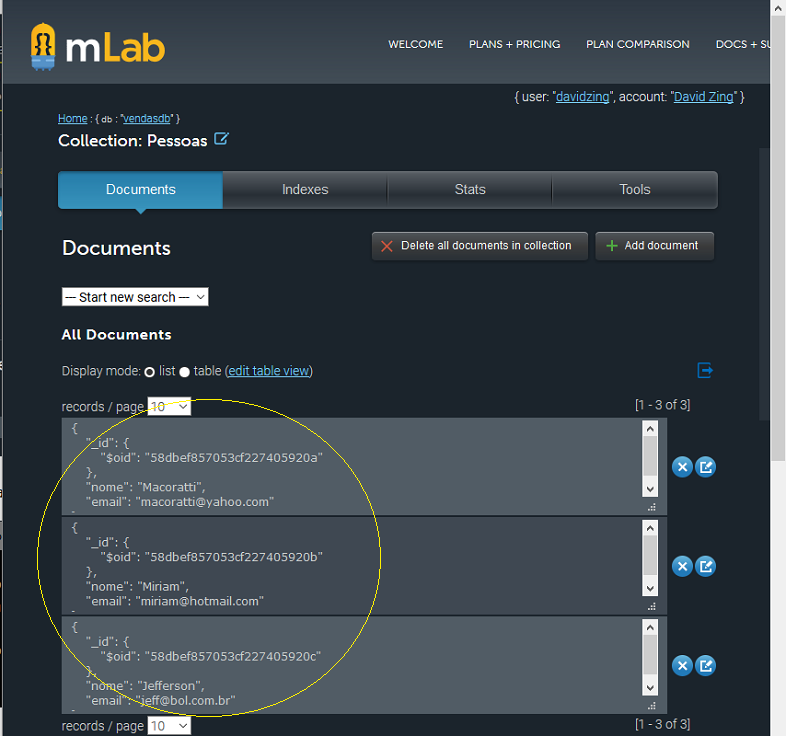Image resolution: width=786 pixels, height=736 pixels.
Task: Edit the Macoratti document
Action: (705, 467)
